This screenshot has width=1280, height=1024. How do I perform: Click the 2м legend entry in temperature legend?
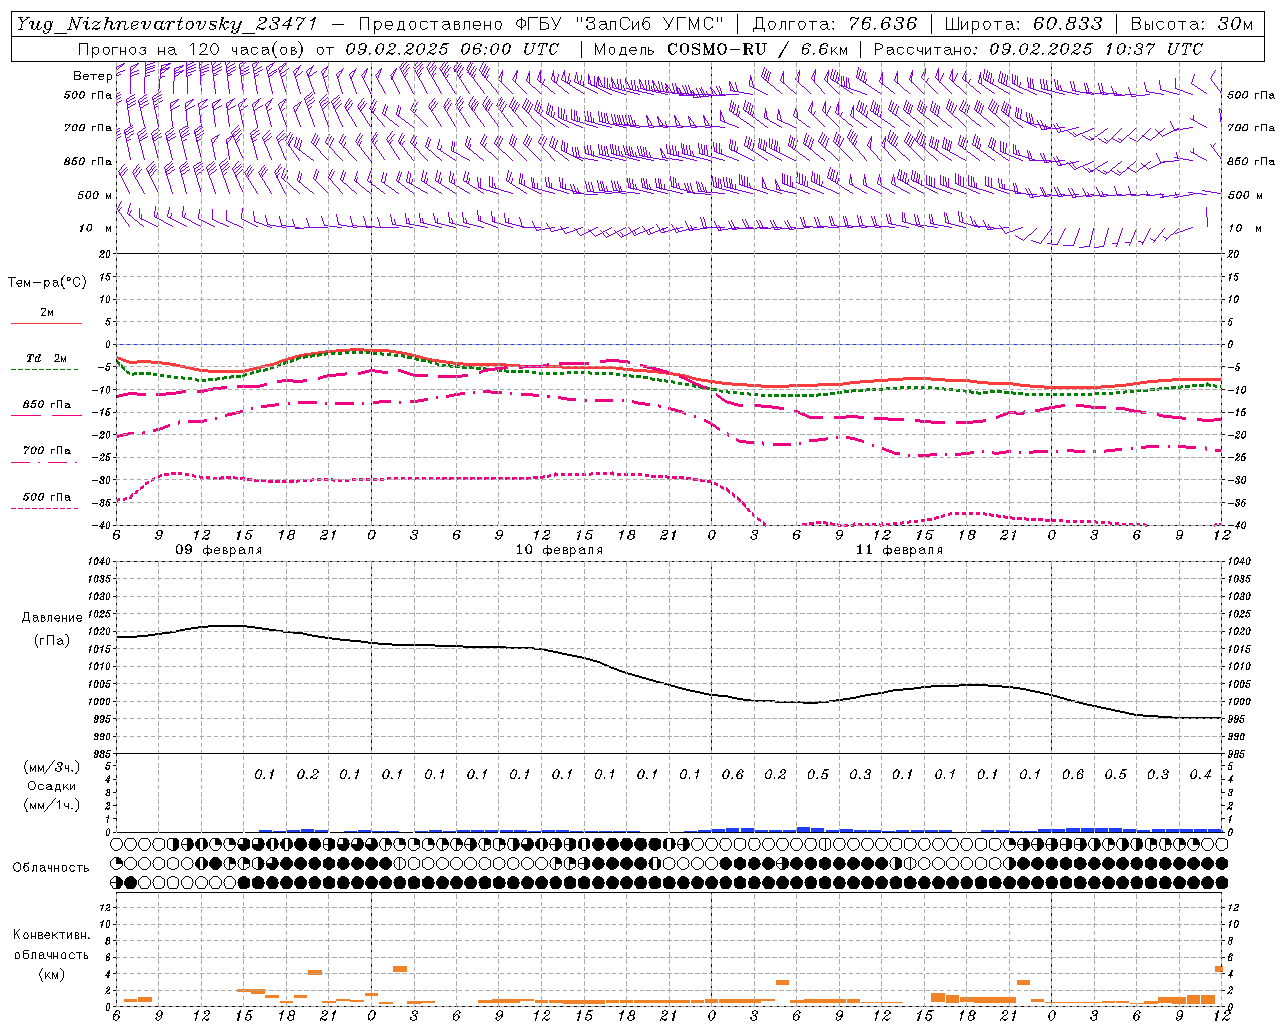coord(47,313)
